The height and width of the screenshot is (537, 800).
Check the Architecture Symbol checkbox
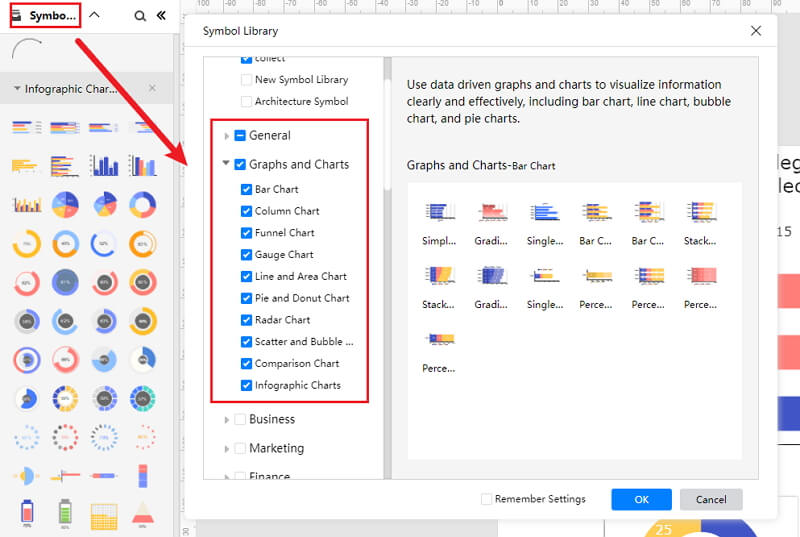pos(246,101)
